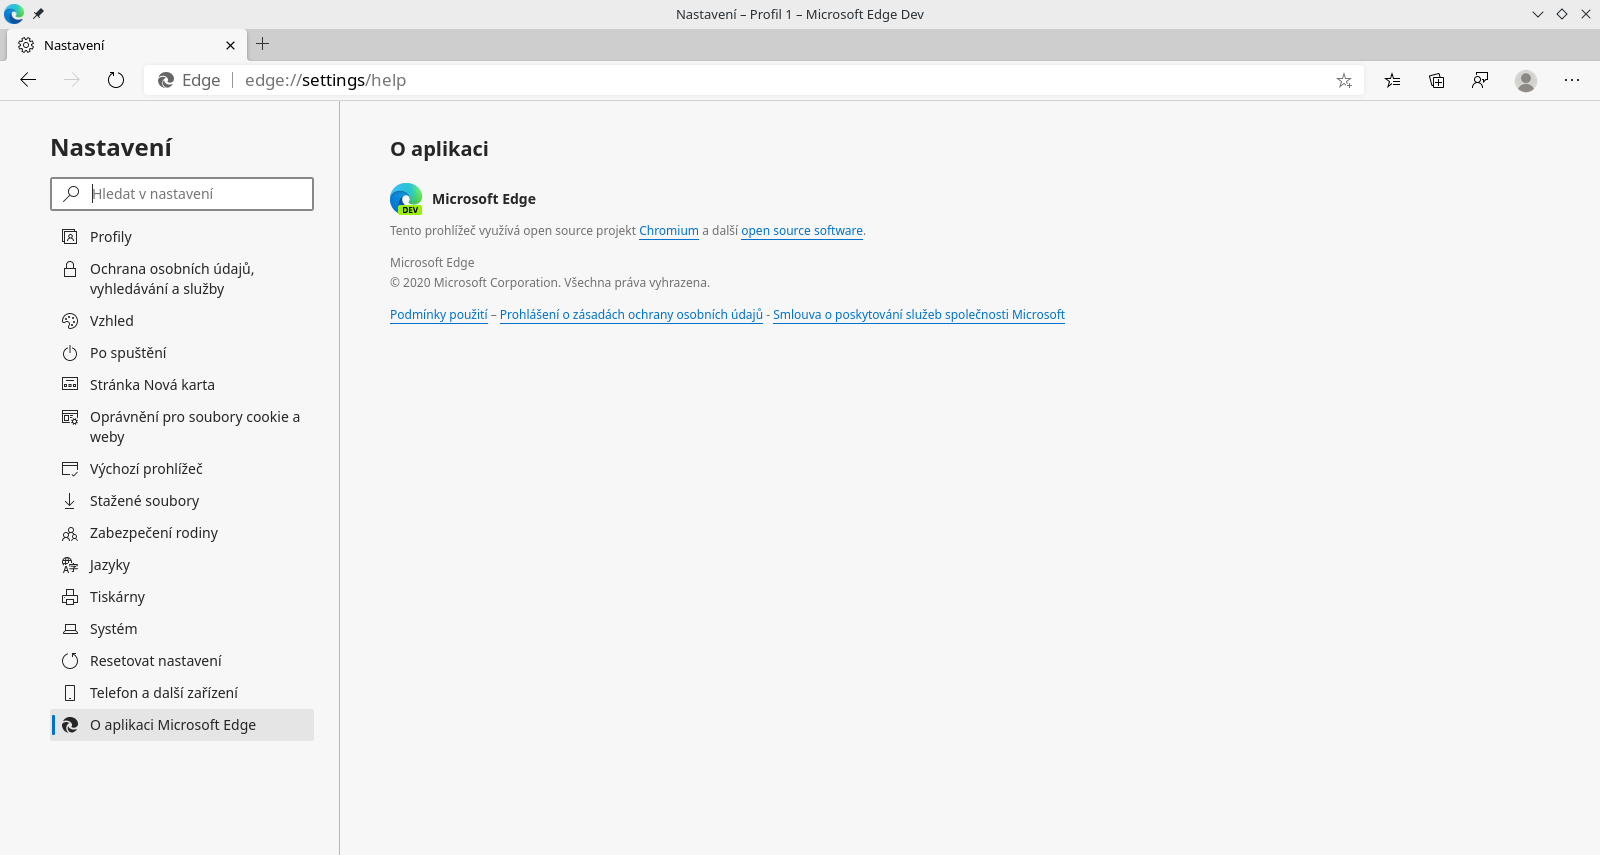Focus the Hledat v nastavení search field
This screenshot has height=855, width=1600.
tap(182, 194)
